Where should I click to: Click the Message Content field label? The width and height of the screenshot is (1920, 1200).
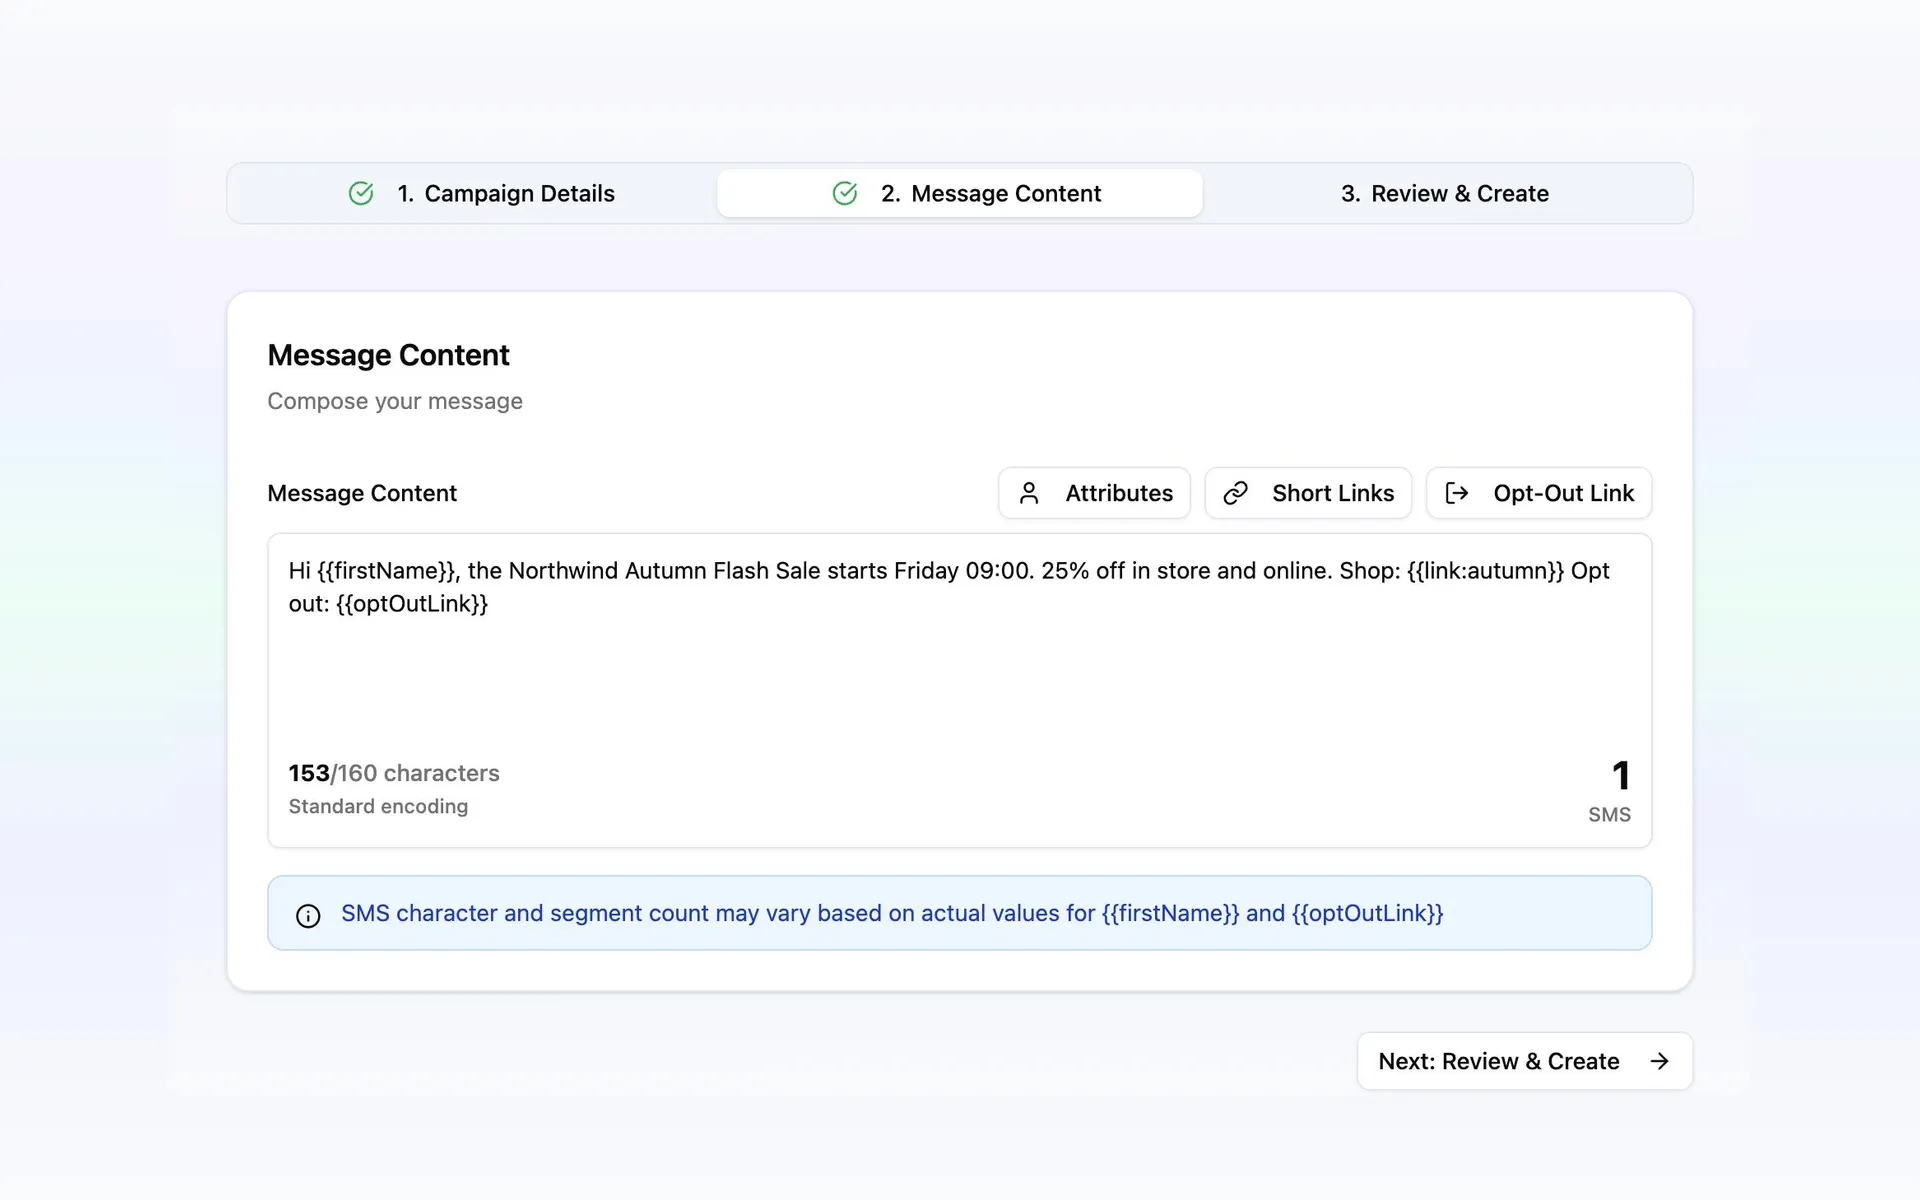[x=362, y=493]
